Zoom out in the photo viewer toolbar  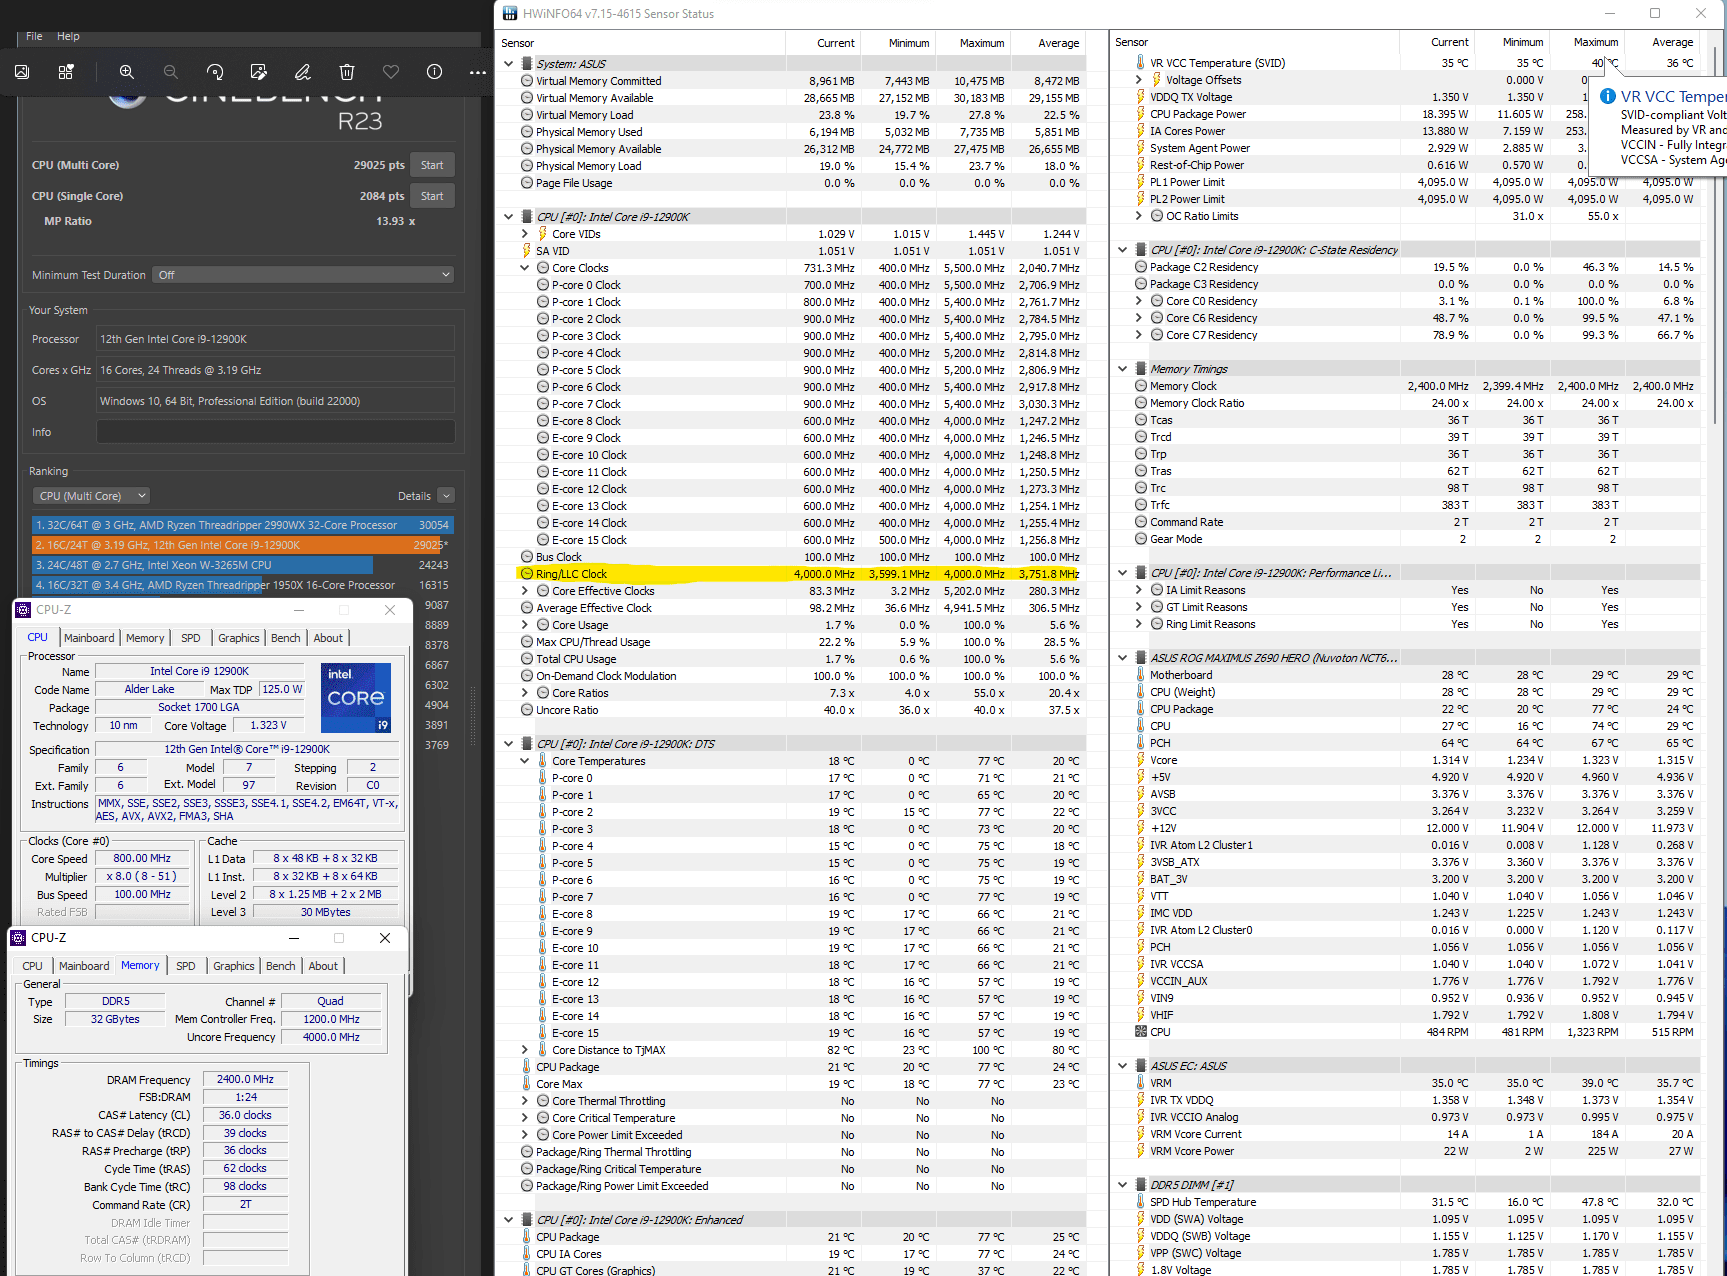(171, 72)
